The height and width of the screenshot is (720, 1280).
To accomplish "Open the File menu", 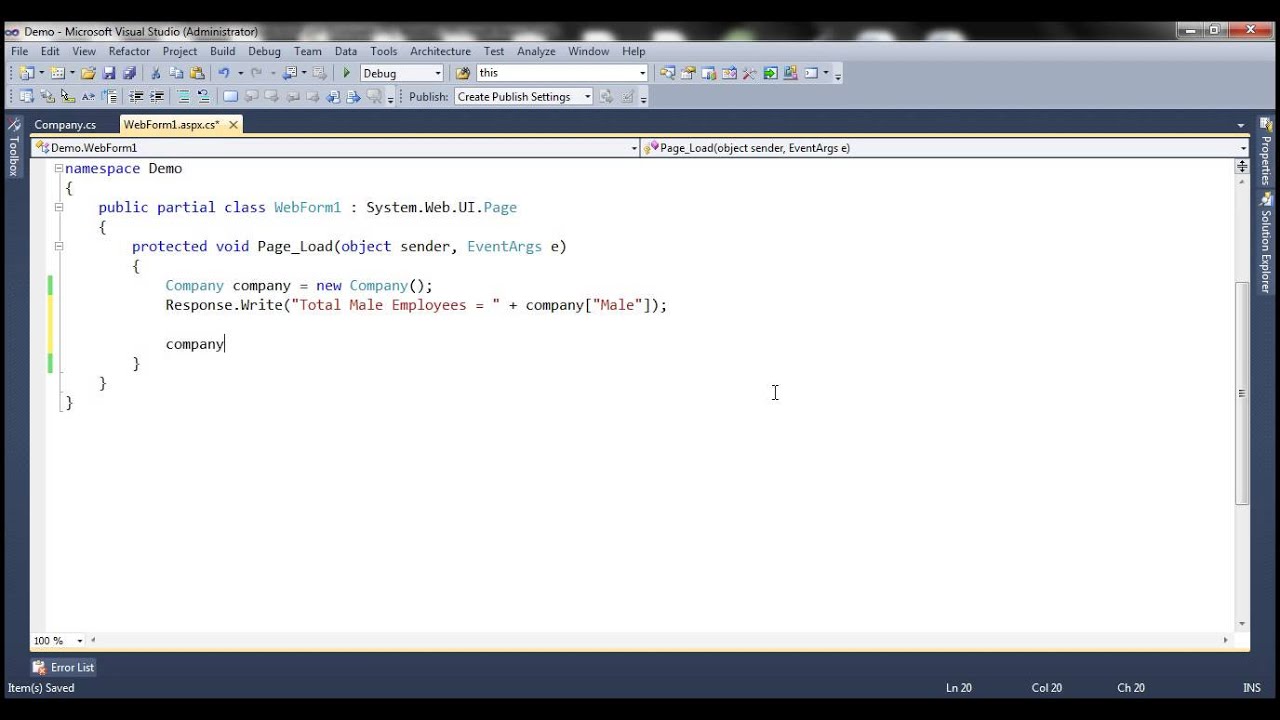I will coord(19,51).
